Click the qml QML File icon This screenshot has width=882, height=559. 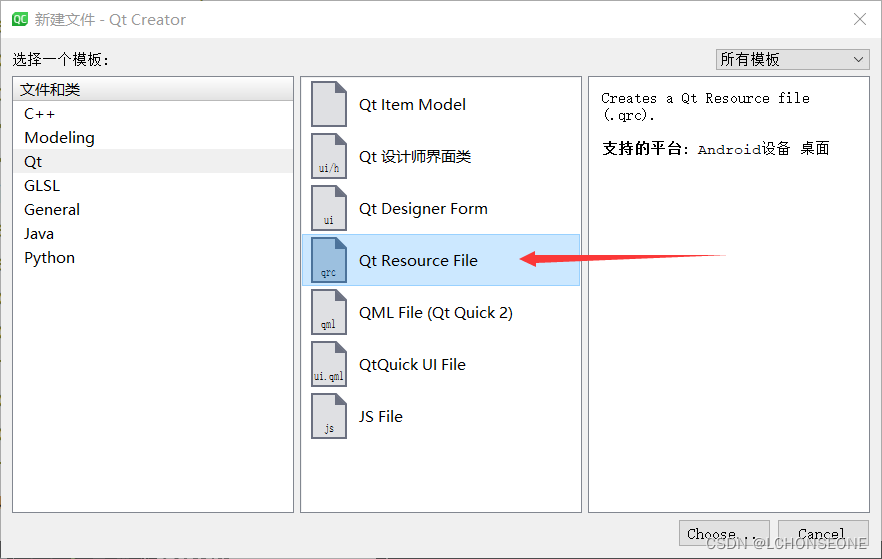point(329,312)
